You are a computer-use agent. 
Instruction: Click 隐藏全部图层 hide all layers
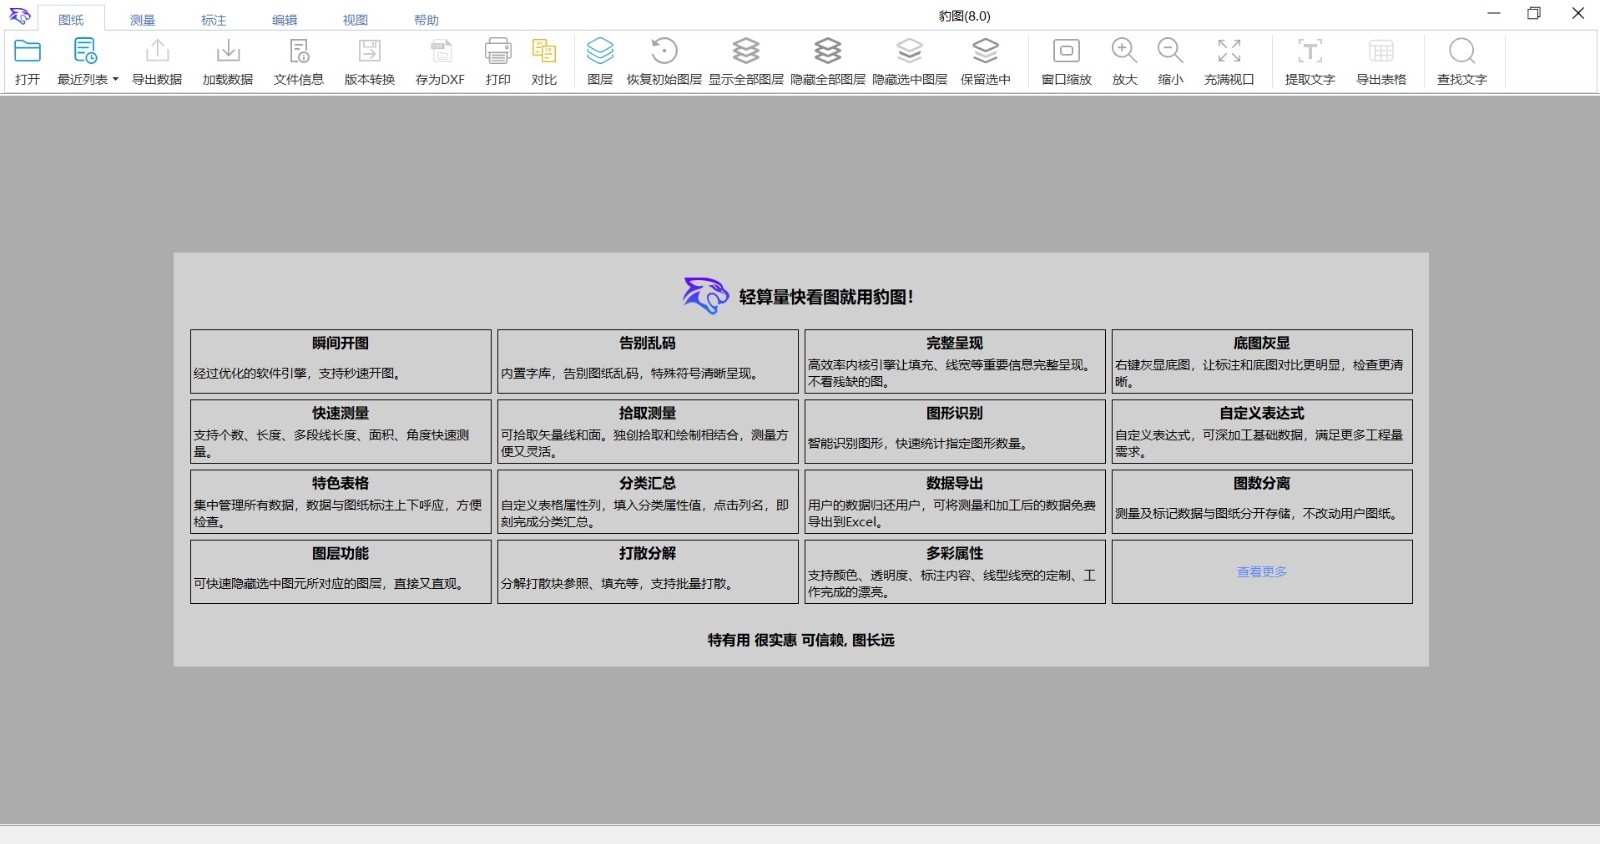pos(828,51)
